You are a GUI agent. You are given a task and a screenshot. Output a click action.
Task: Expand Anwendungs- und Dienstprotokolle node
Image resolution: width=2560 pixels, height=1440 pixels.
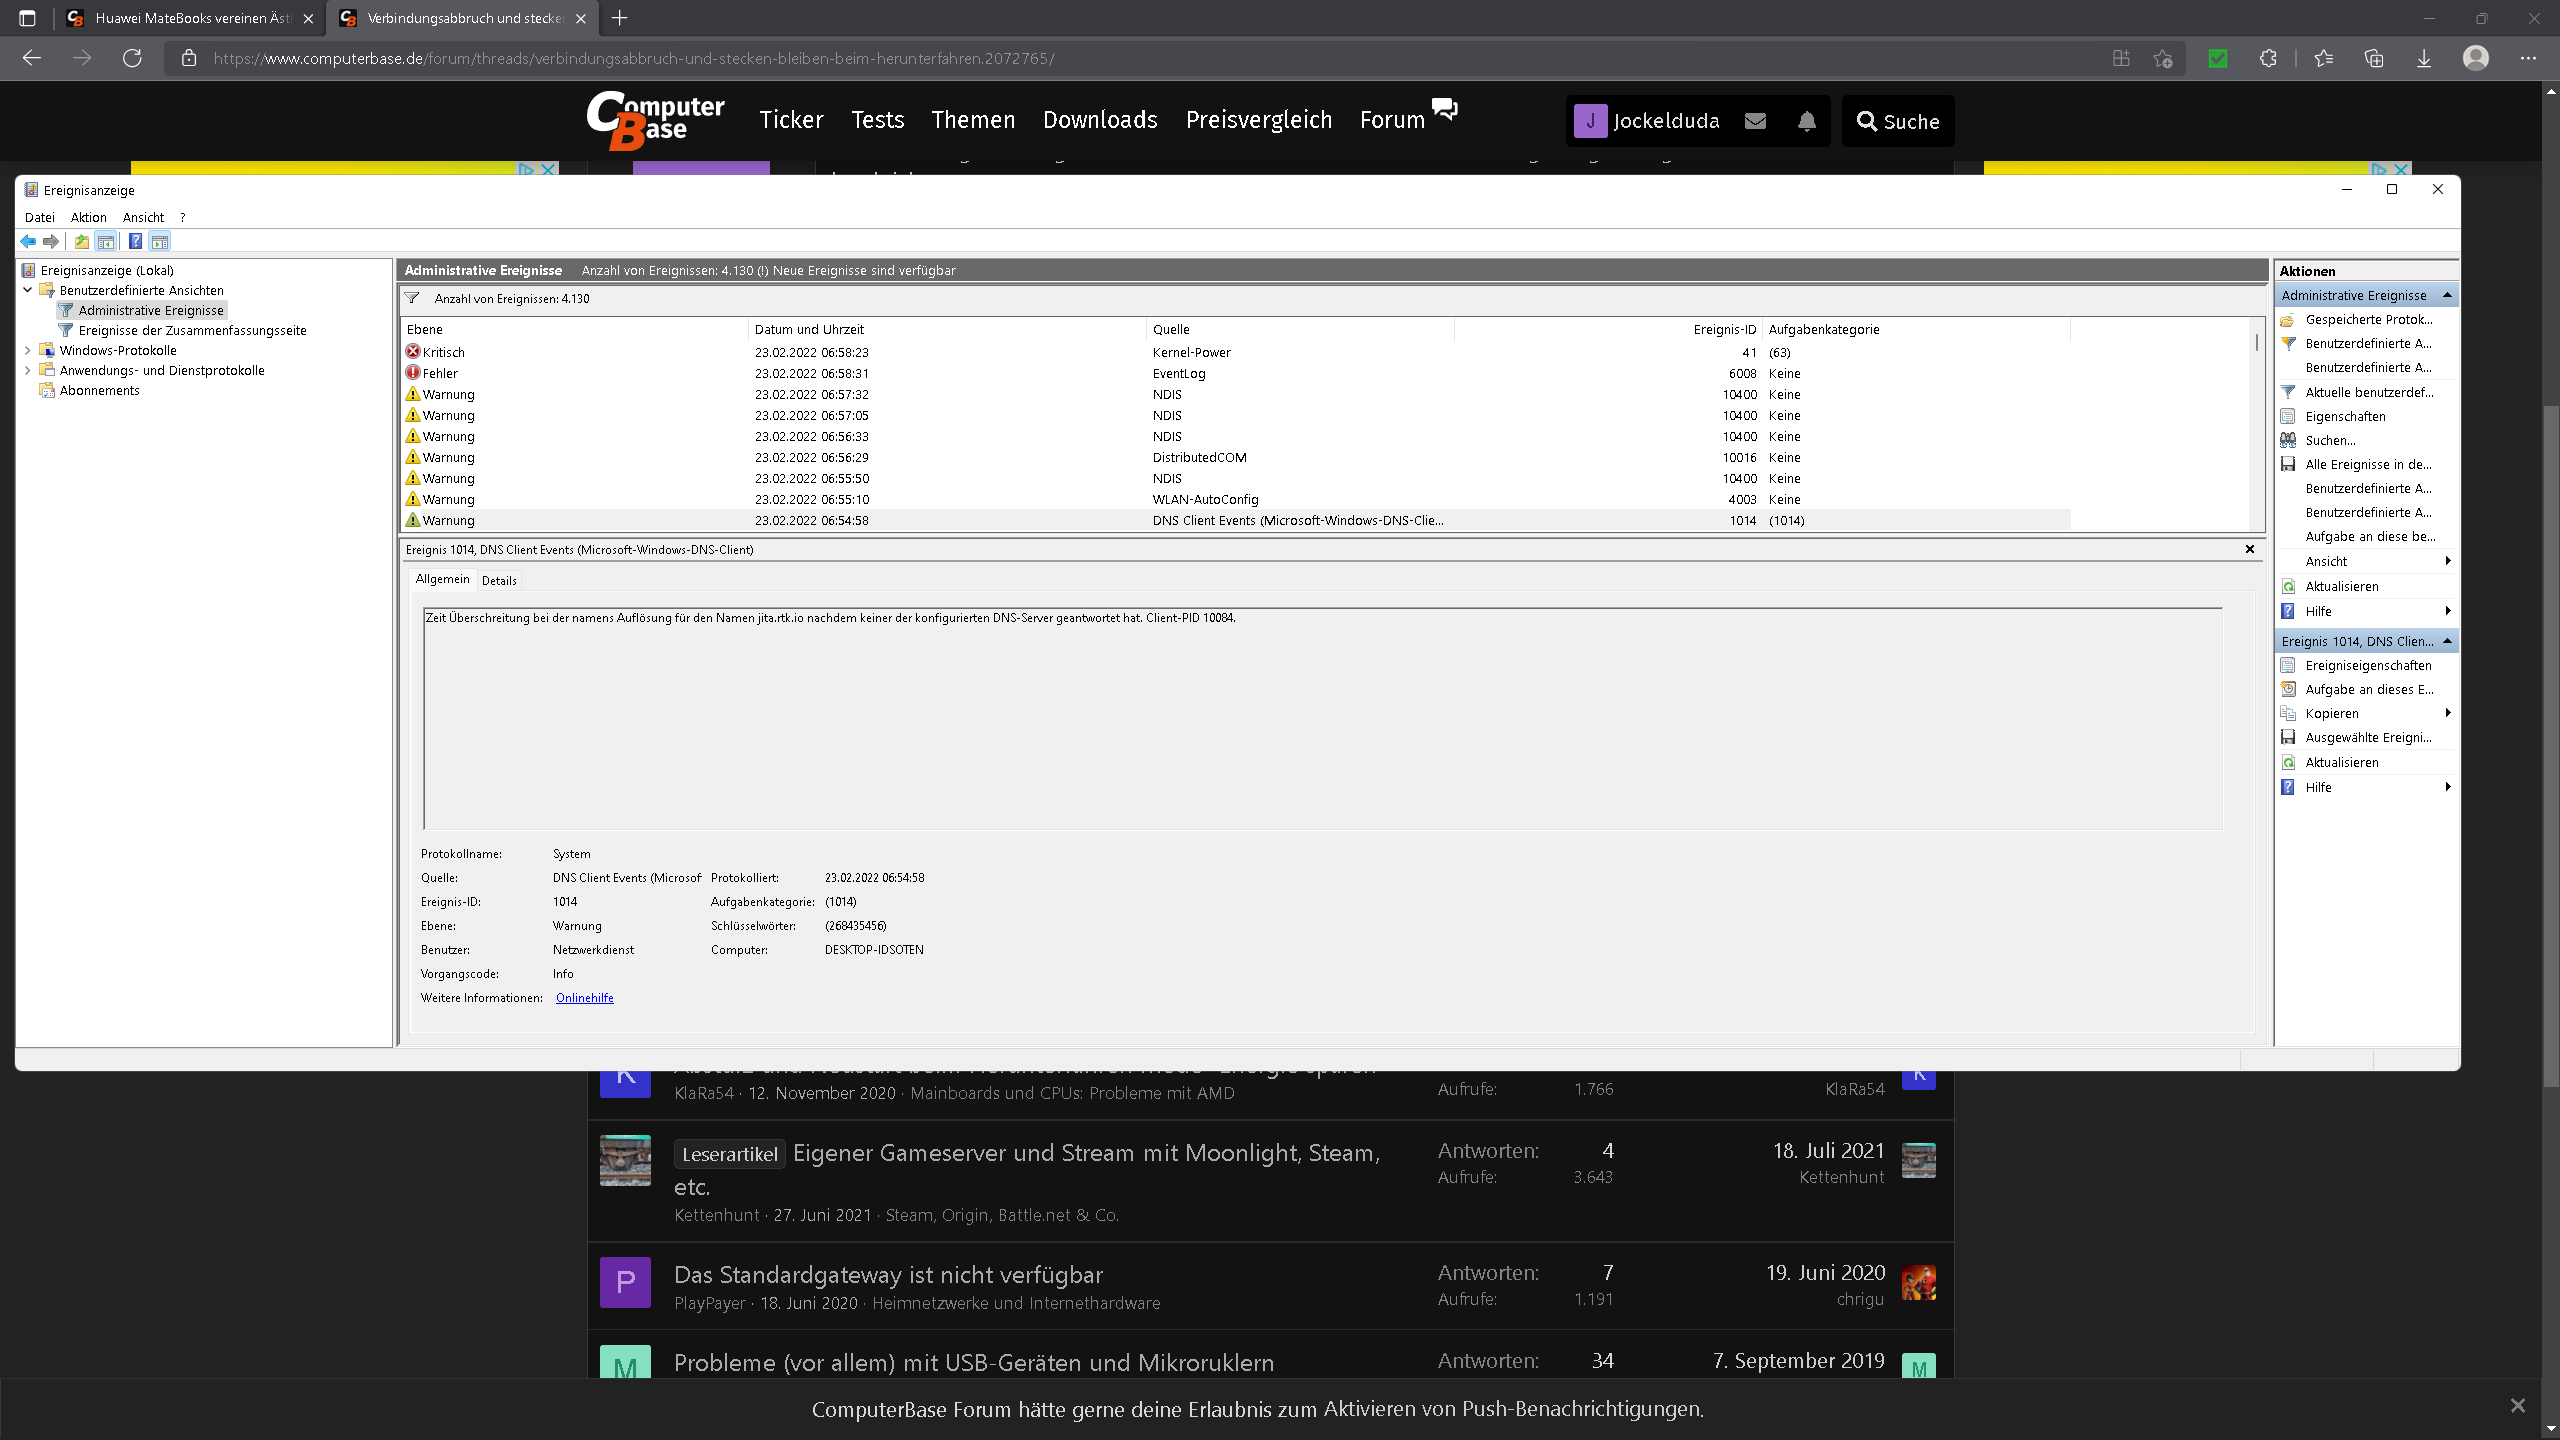[x=28, y=370]
